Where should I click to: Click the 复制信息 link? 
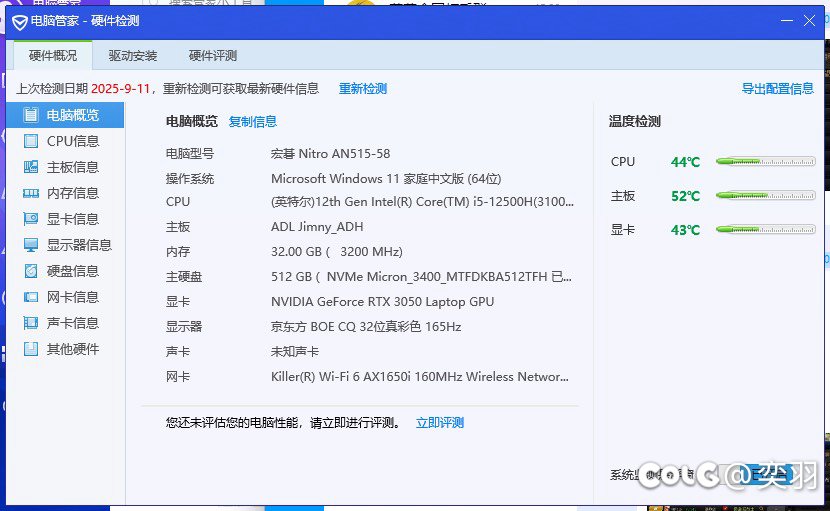point(253,122)
